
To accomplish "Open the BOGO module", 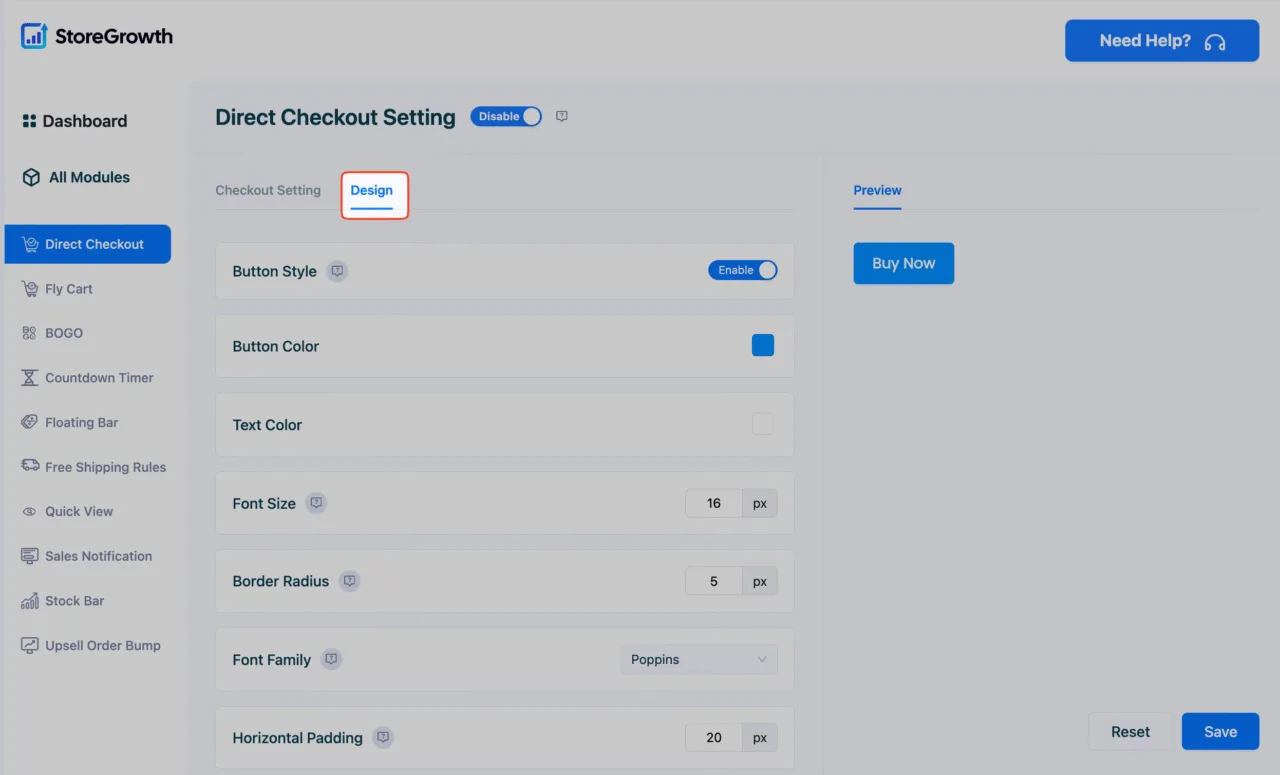I will pyautogui.click(x=52, y=333).
